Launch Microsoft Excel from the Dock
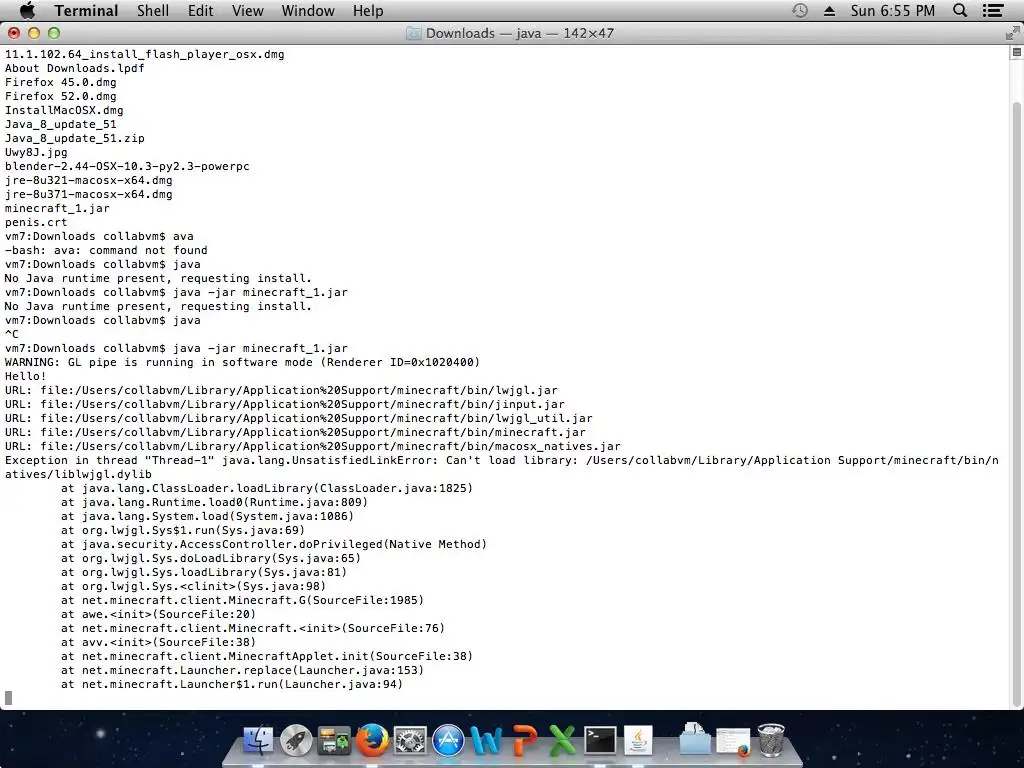Viewport: 1024px width, 768px height. click(x=562, y=740)
